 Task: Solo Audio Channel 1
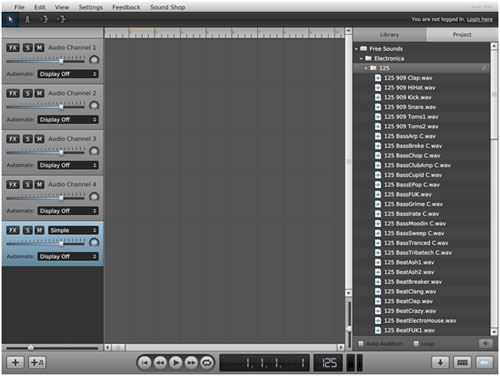coord(28,48)
